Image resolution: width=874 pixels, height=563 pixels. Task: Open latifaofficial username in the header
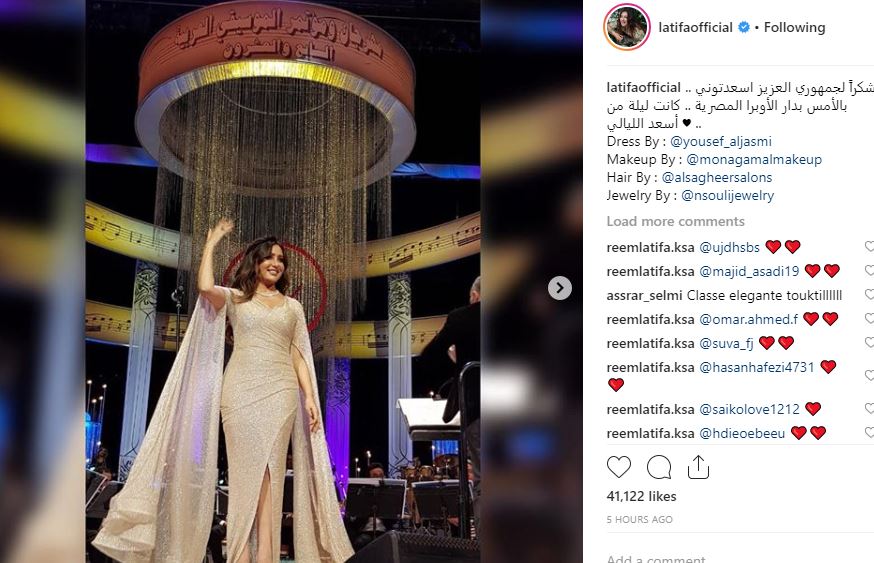(695, 27)
